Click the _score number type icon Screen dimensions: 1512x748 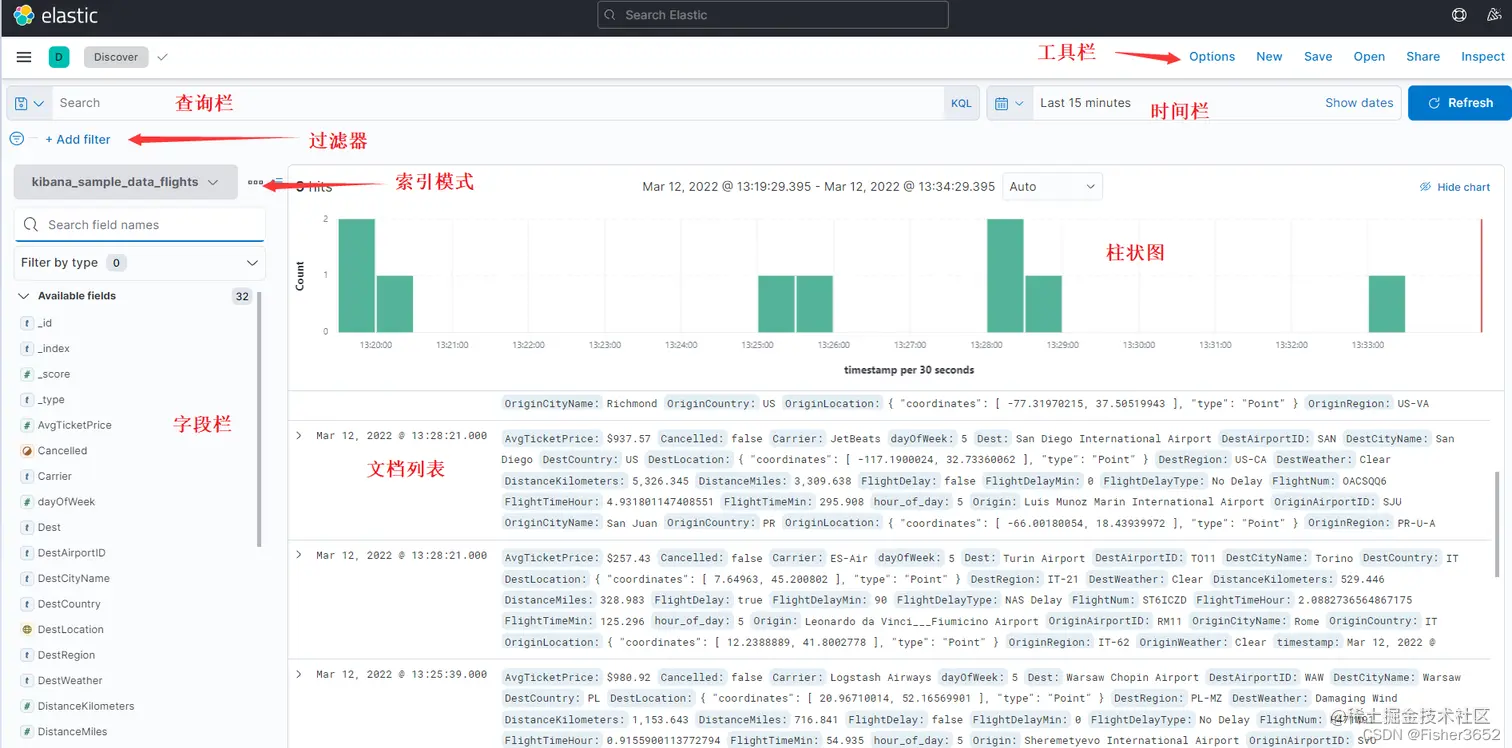click(27, 374)
